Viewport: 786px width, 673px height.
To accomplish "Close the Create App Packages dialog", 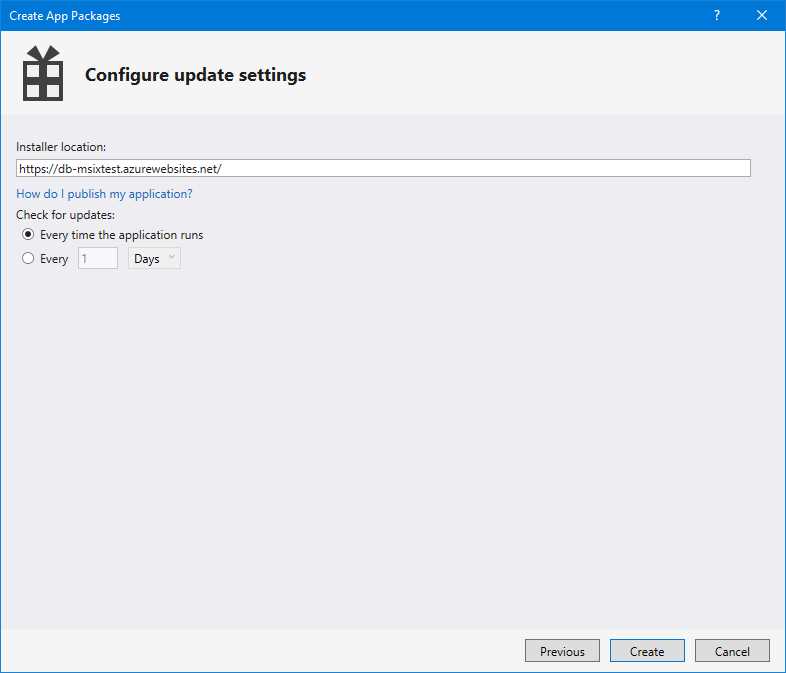I will pos(761,16).
